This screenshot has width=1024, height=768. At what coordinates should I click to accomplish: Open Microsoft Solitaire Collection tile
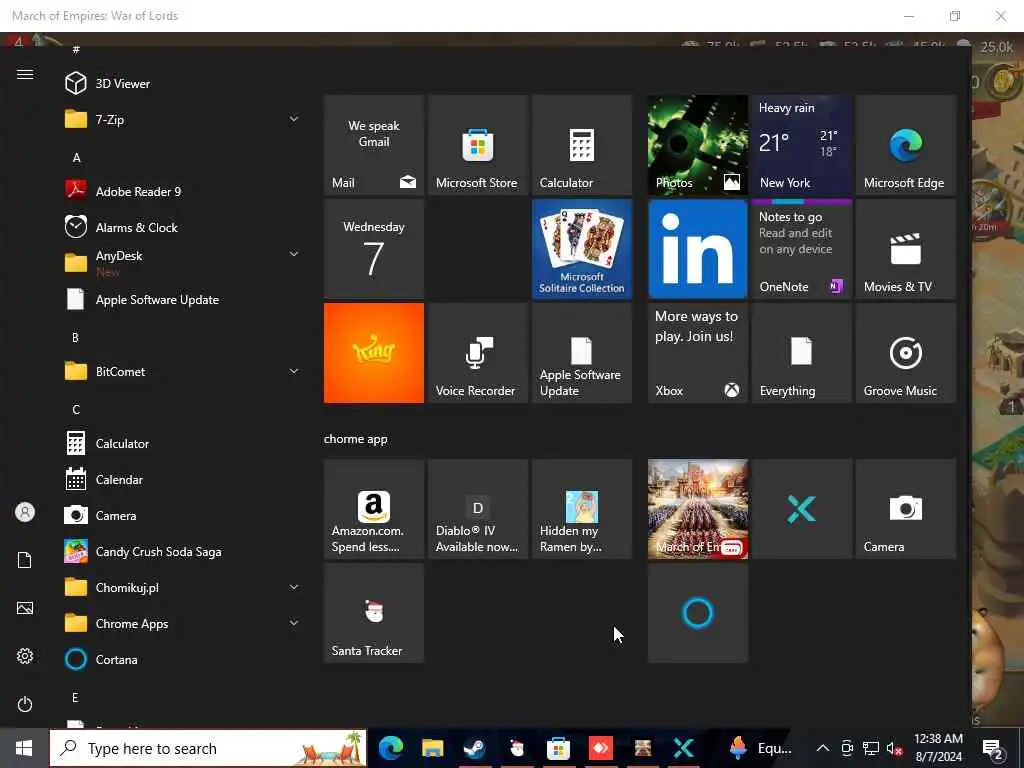(582, 249)
